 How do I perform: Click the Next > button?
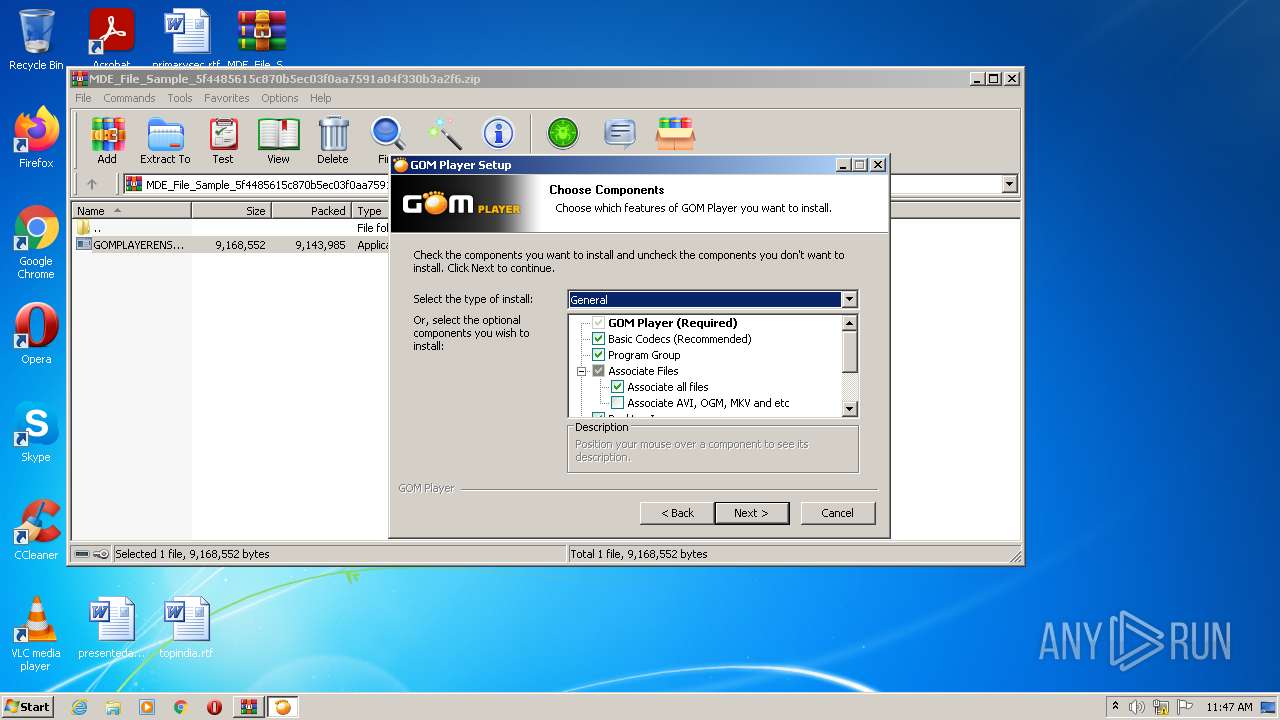(751, 513)
